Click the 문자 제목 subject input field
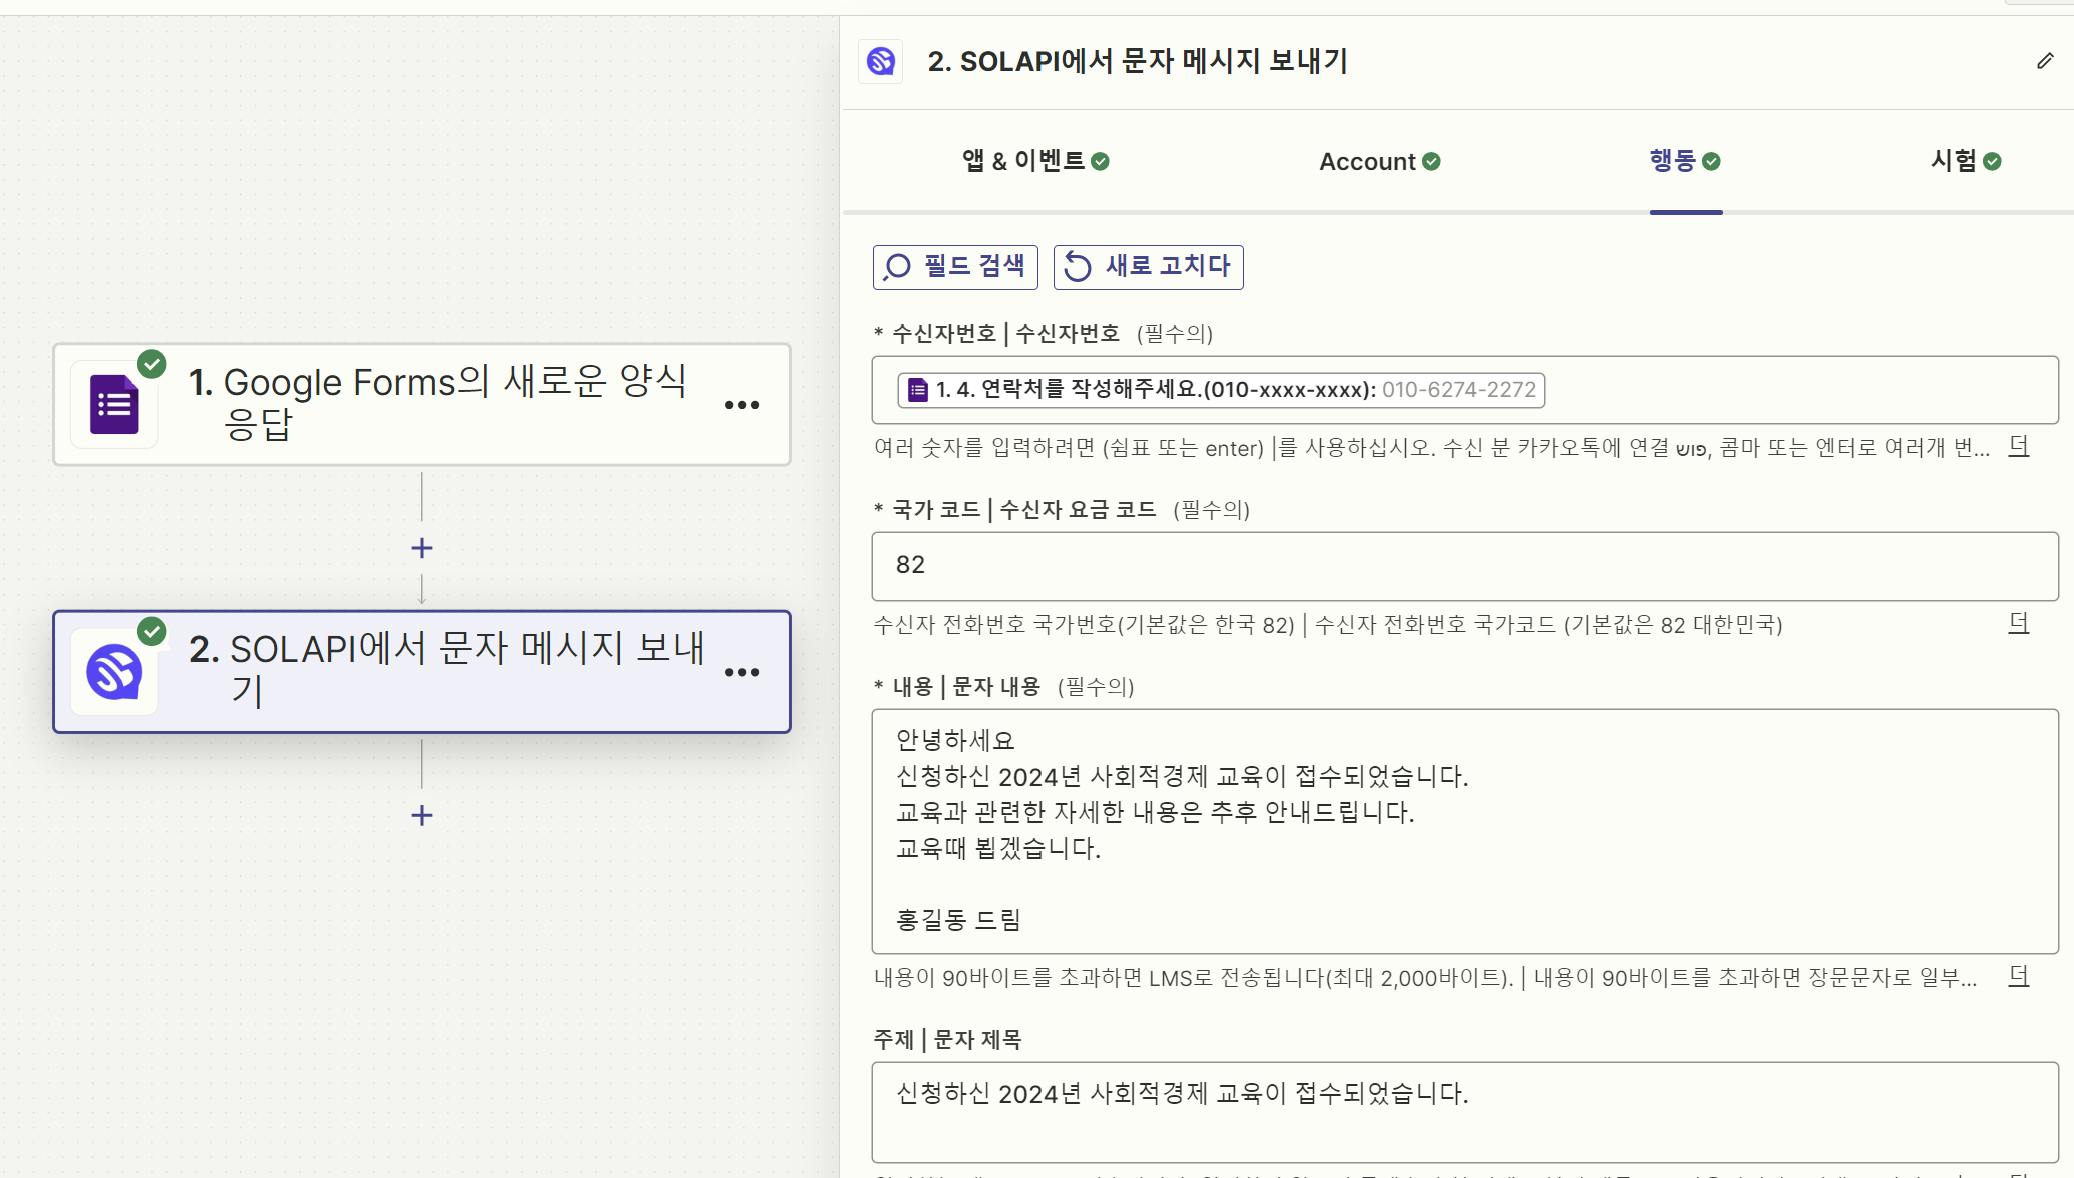The height and width of the screenshot is (1178, 2074). tap(1464, 1110)
